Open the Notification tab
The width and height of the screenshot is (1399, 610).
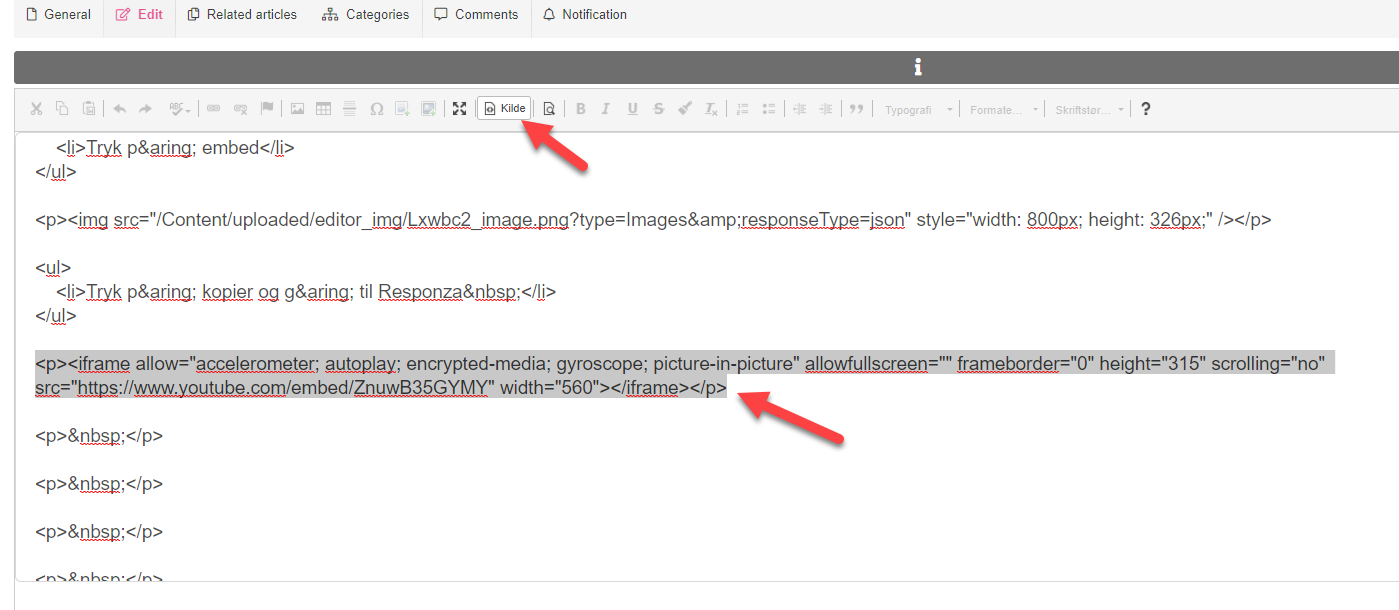(585, 15)
